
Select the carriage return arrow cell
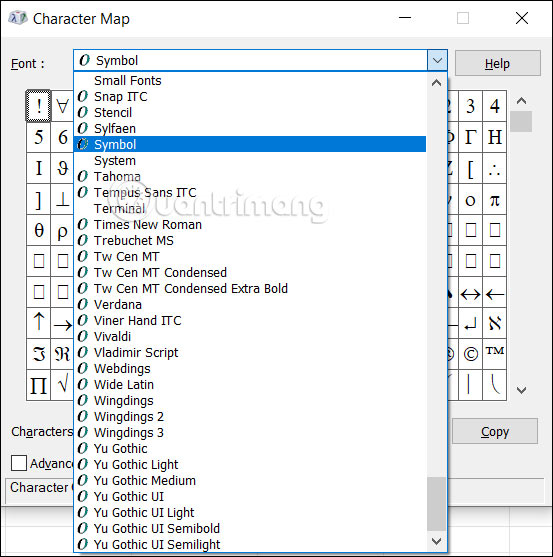click(x=470, y=323)
